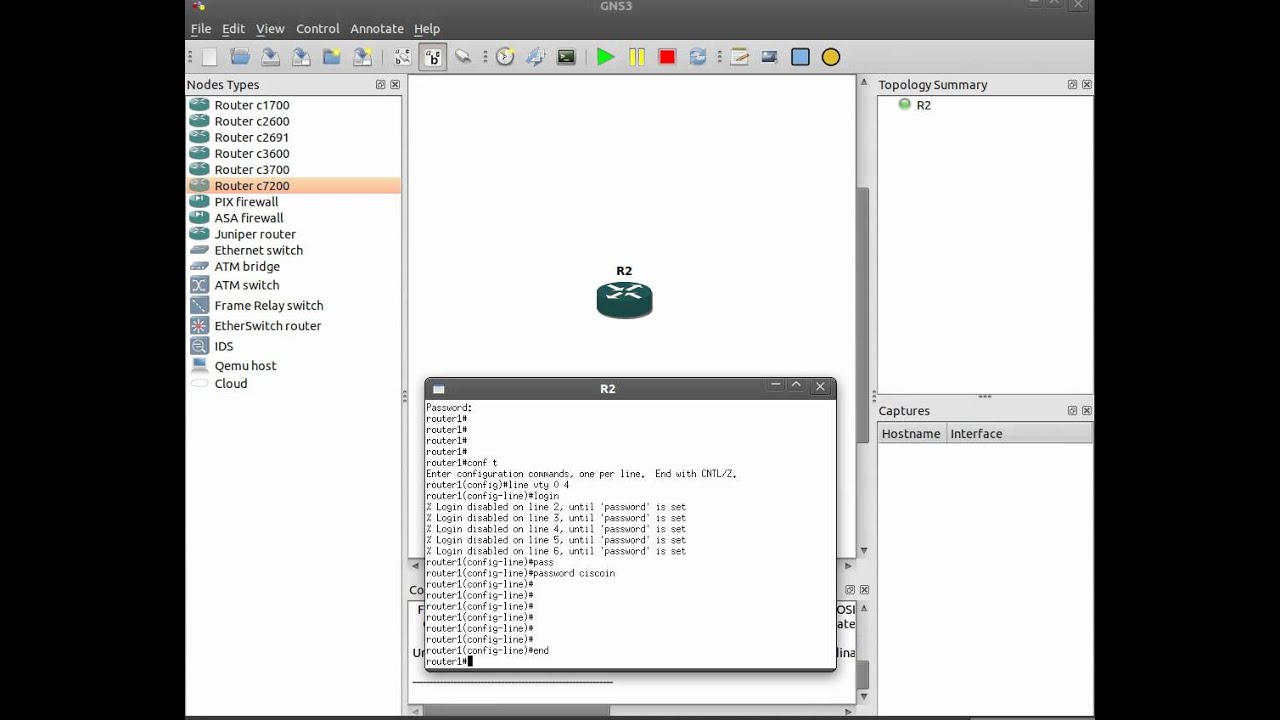
Task: Stop all devices with red stop button
Action: pyautogui.click(x=667, y=57)
